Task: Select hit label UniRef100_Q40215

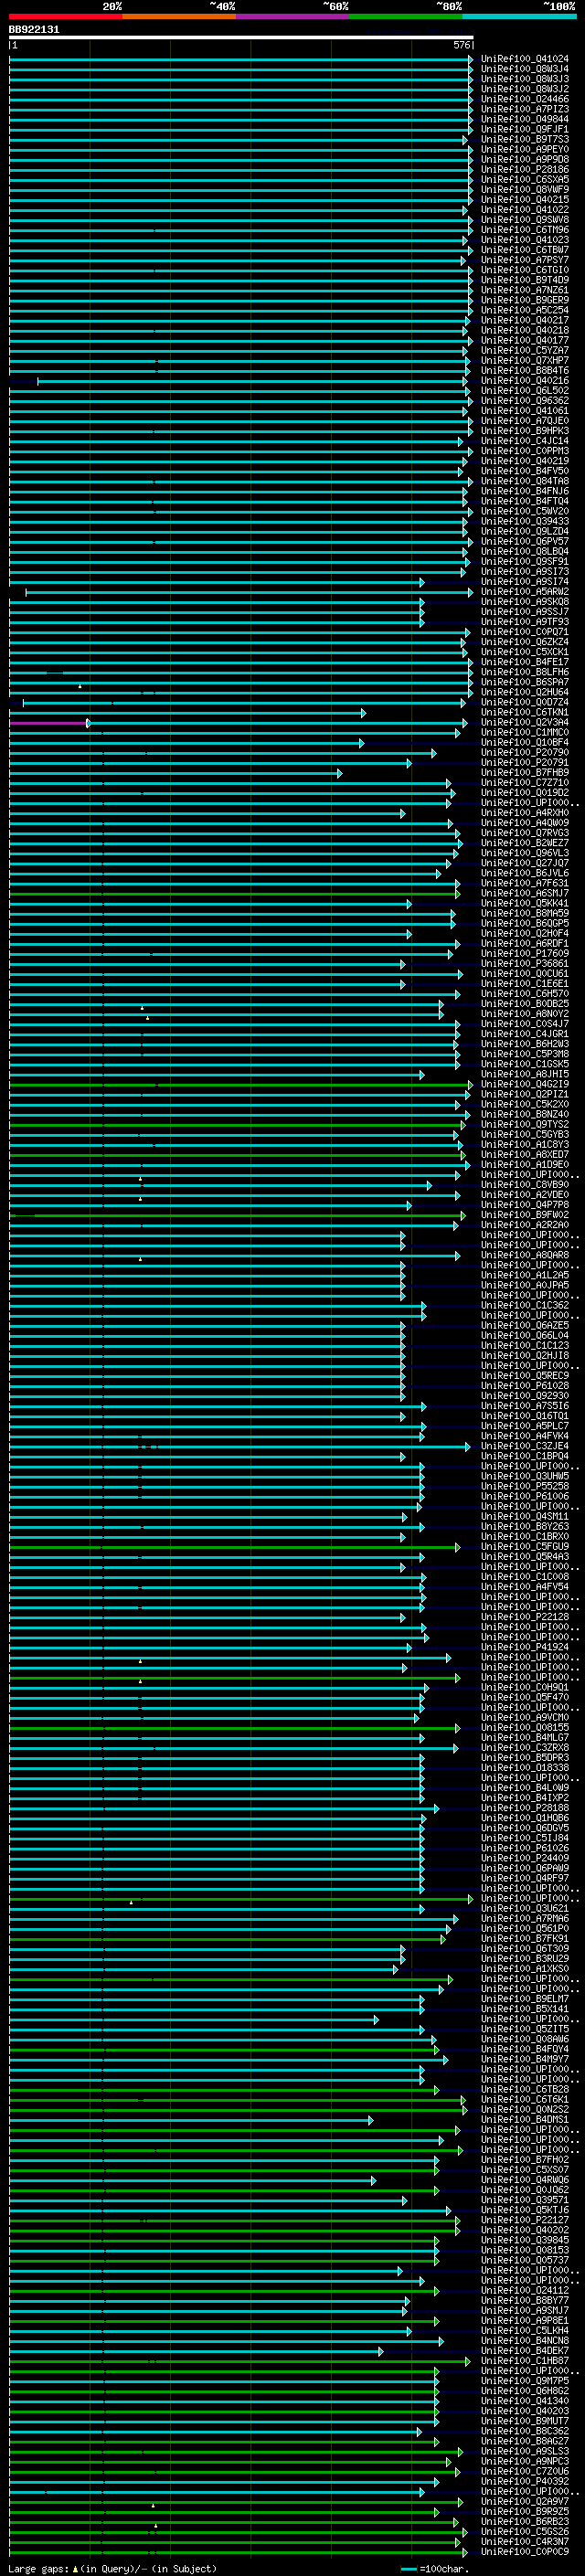Action: (525, 199)
